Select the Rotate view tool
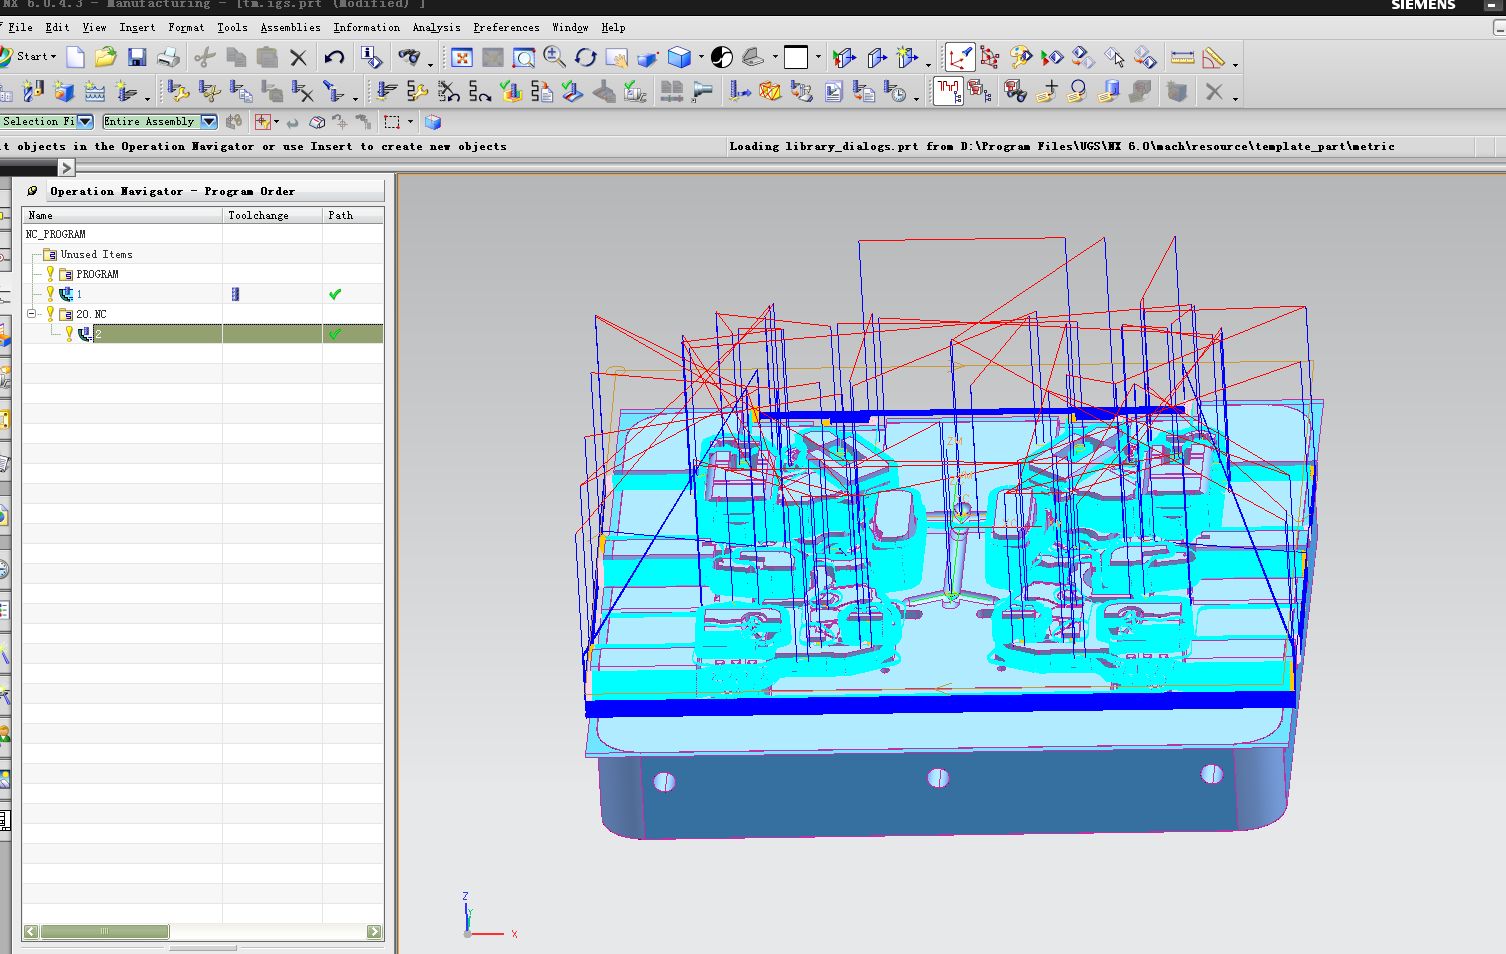Image resolution: width=1506 pixels, height=954 pixels. coord(585,57)
